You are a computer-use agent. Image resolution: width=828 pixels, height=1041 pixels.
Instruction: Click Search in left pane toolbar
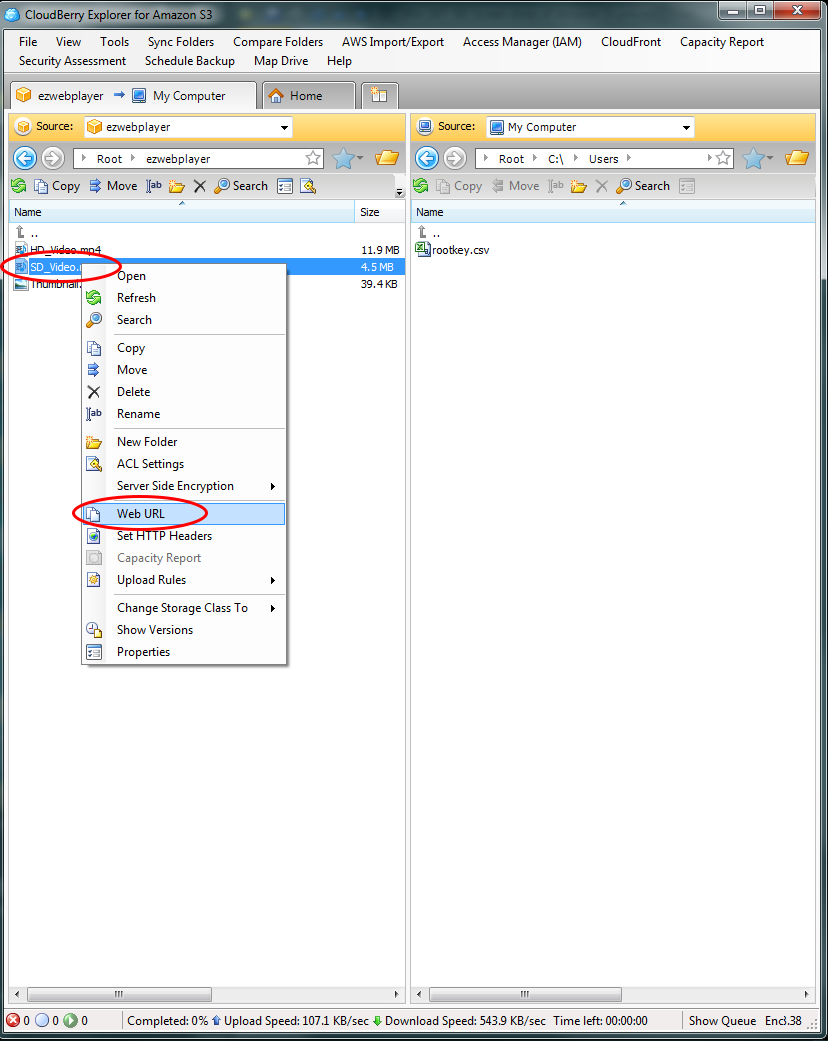[241, 186]
